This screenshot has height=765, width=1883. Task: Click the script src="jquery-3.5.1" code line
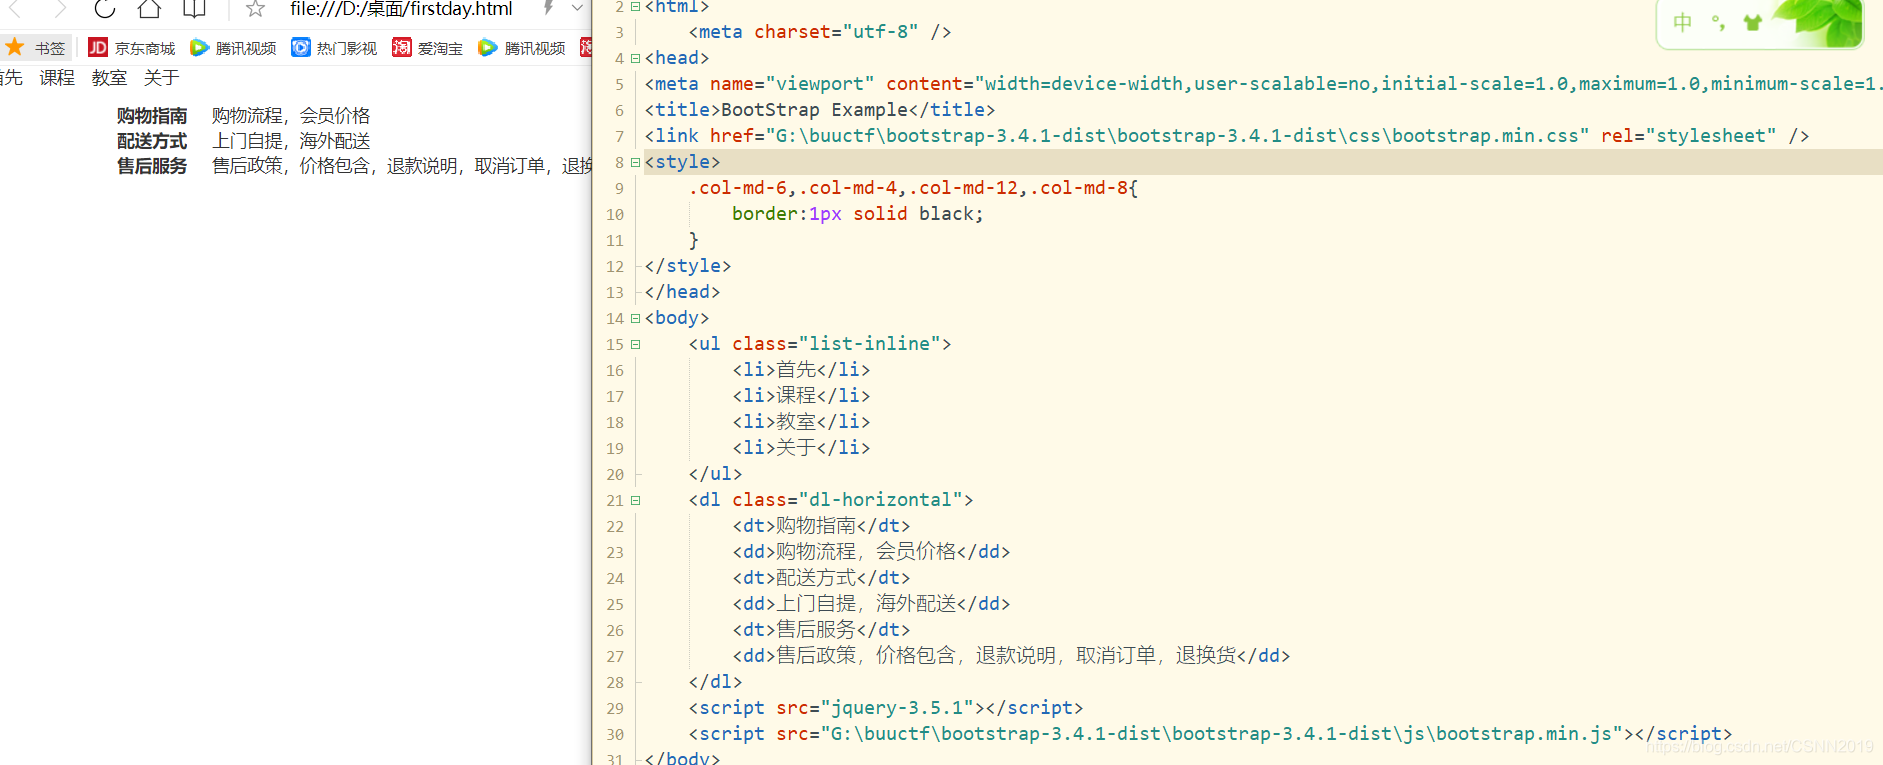pyautogui.click(x=886, y=708)
